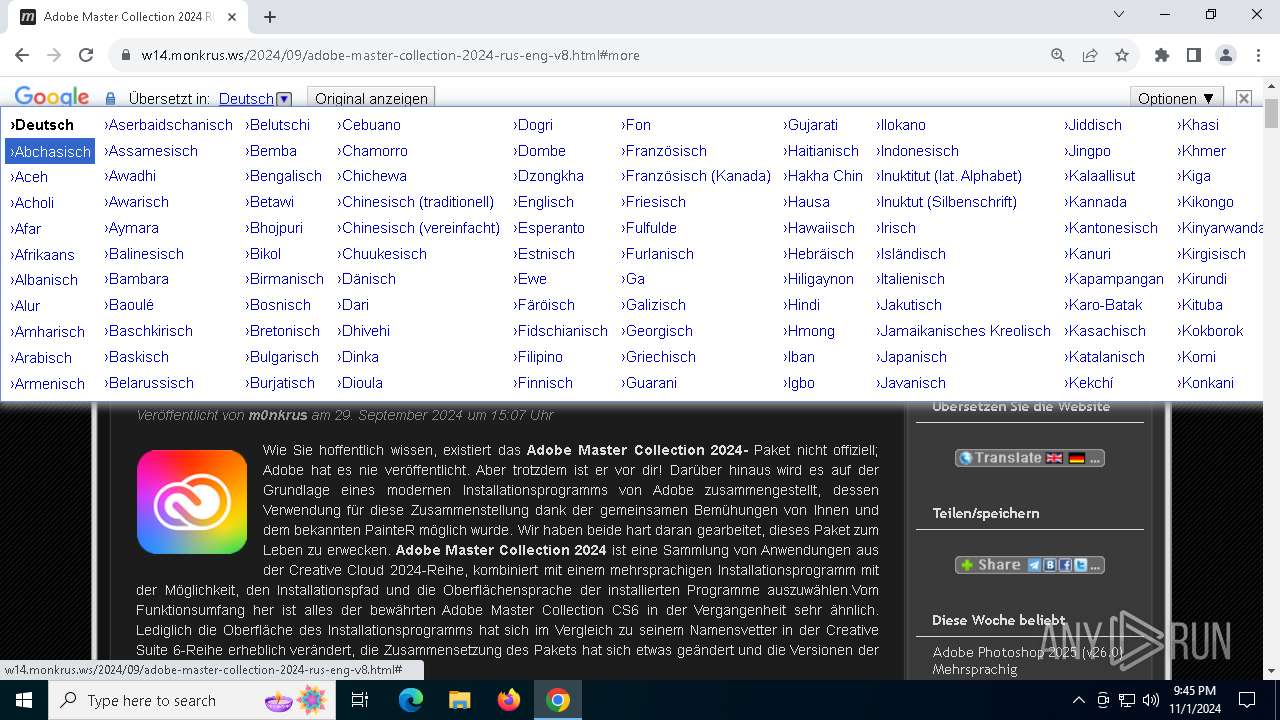Reload the current page
1280x720 pixels.
pyautogui.click(x=86, y=55)
